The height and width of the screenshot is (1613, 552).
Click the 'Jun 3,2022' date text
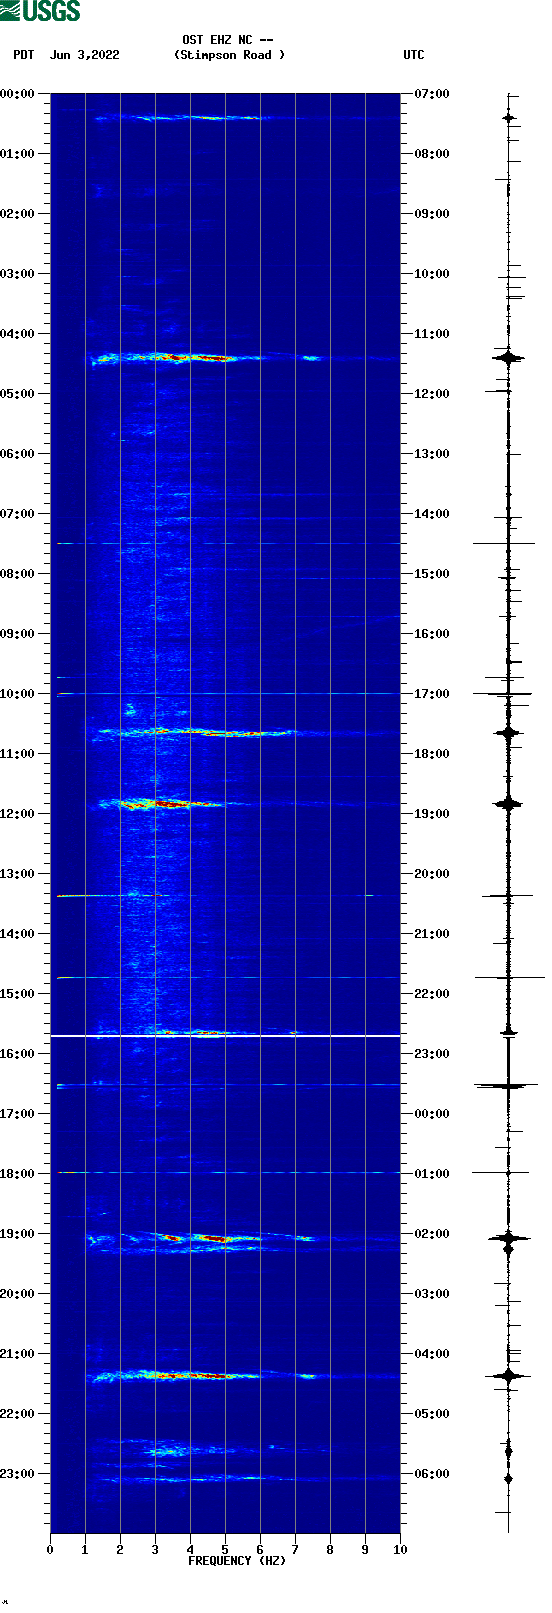pos(84,55)
